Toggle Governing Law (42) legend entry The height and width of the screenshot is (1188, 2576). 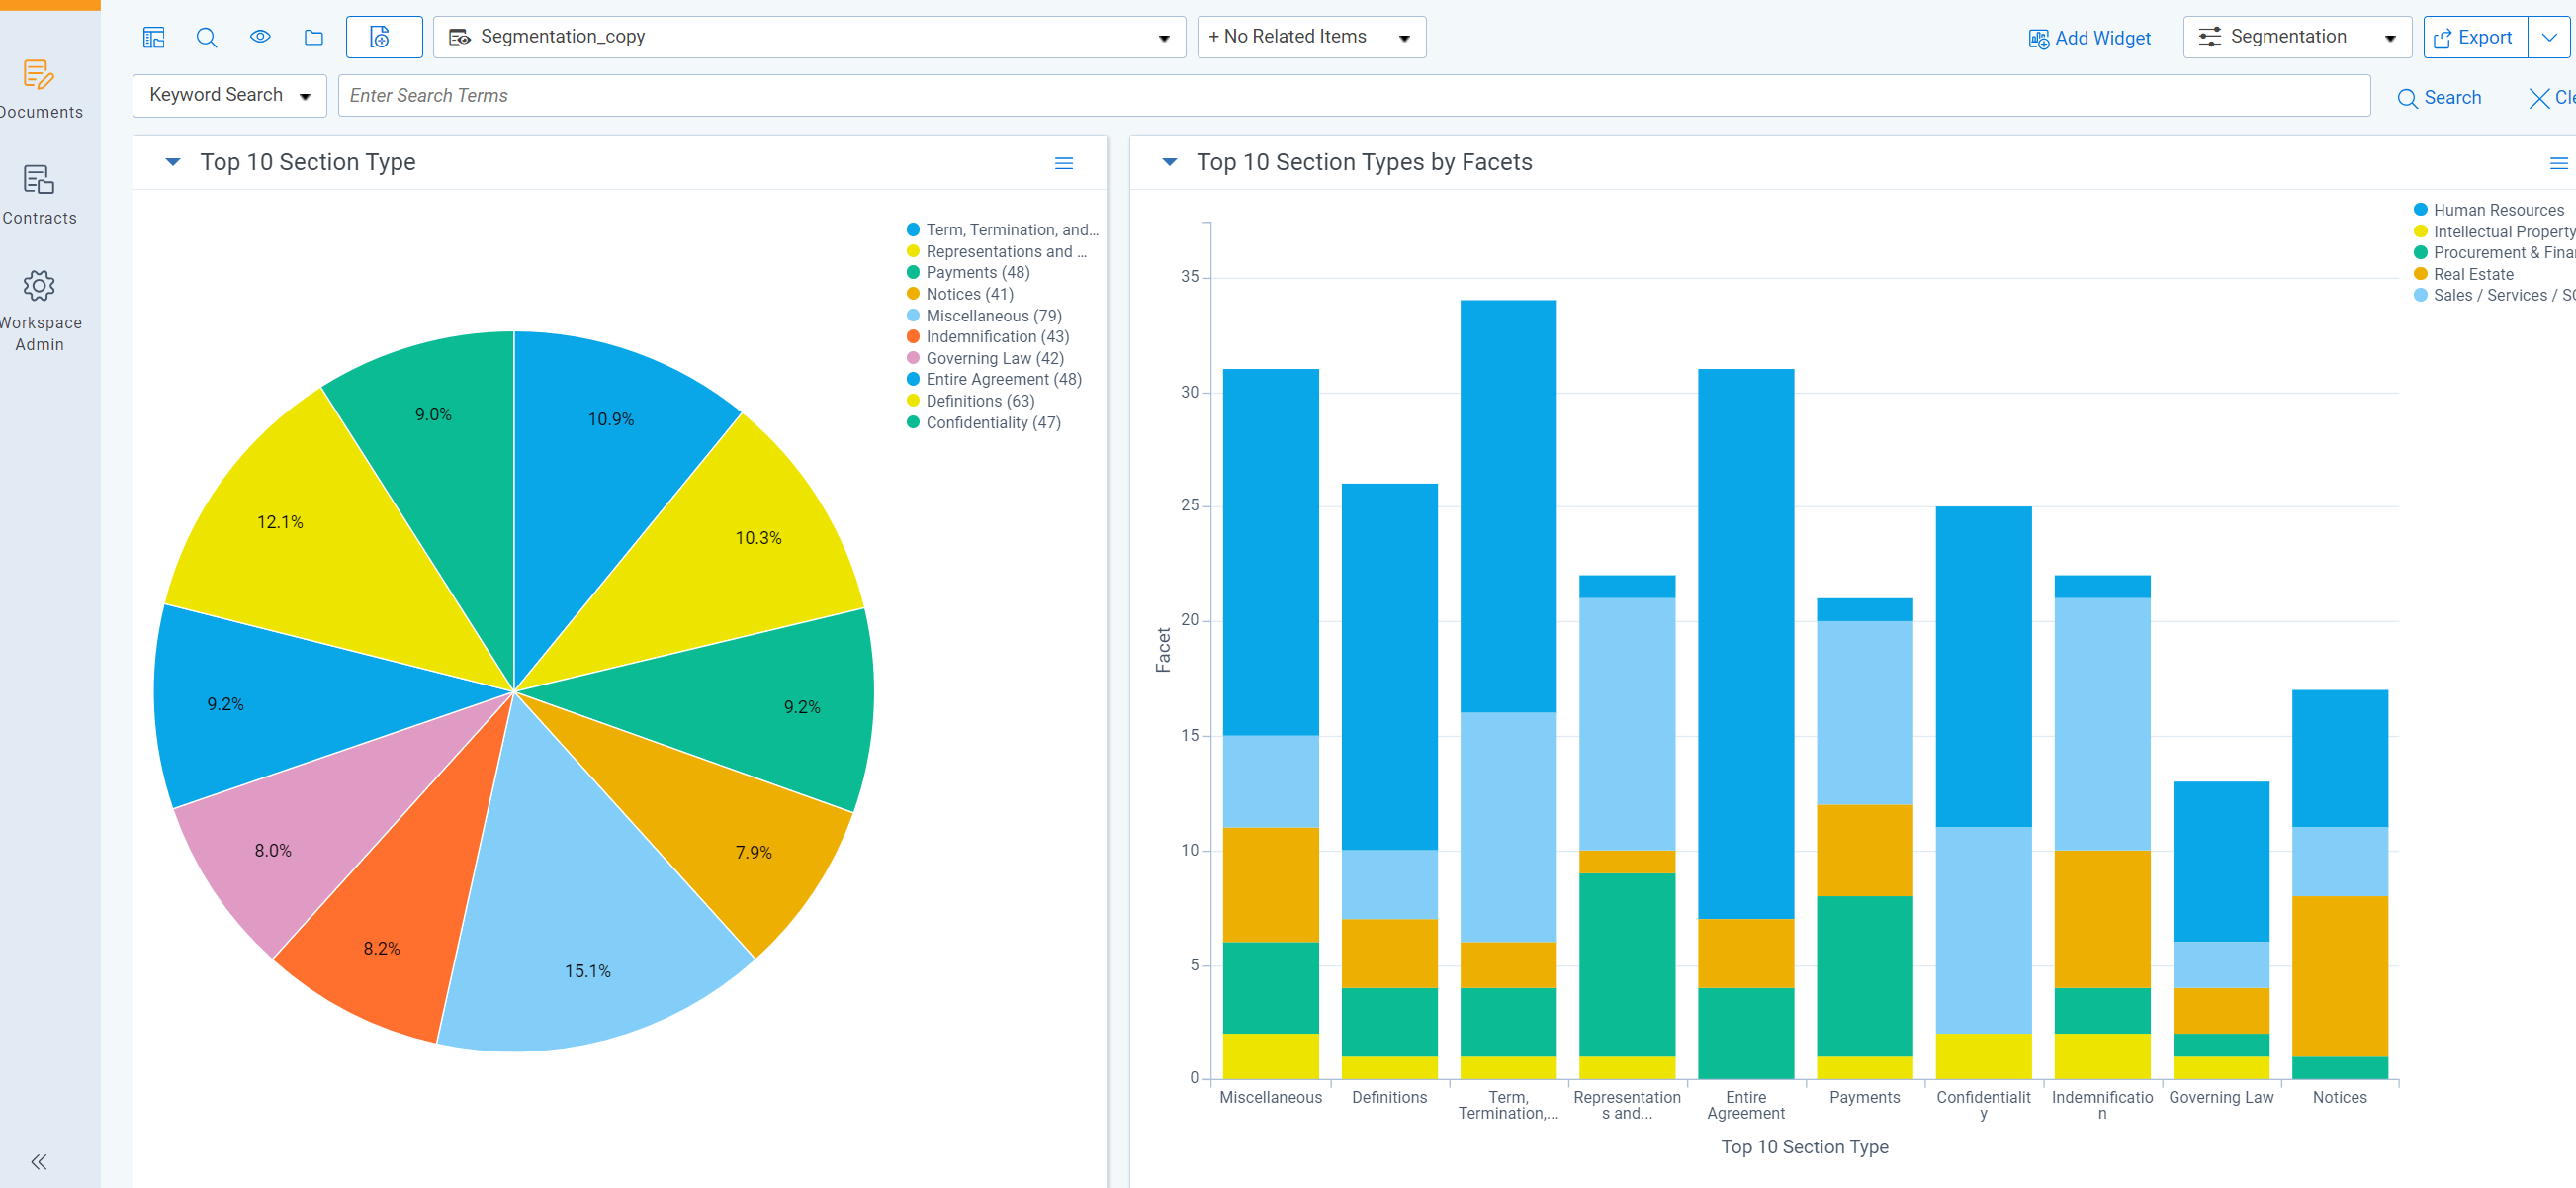click(985, 358)
